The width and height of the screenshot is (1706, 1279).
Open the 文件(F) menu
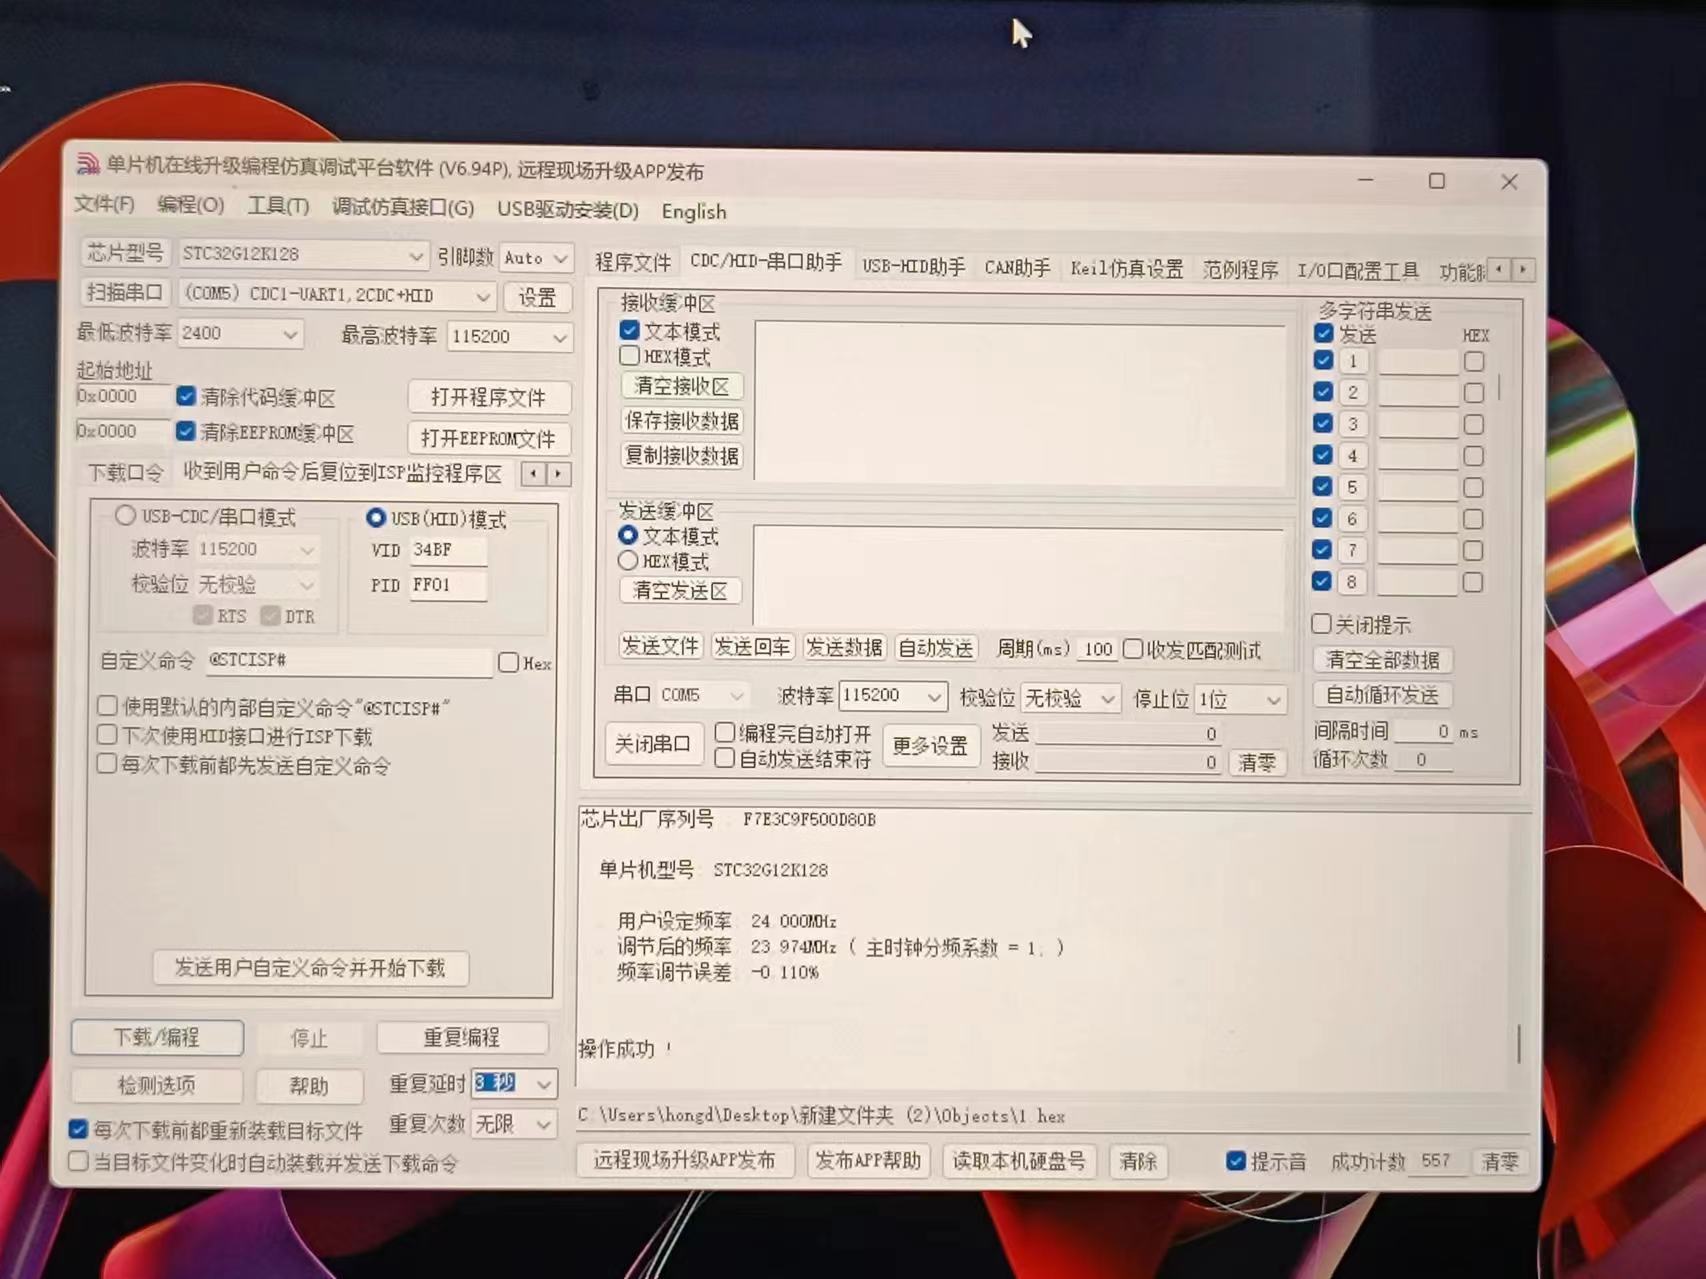104,204
